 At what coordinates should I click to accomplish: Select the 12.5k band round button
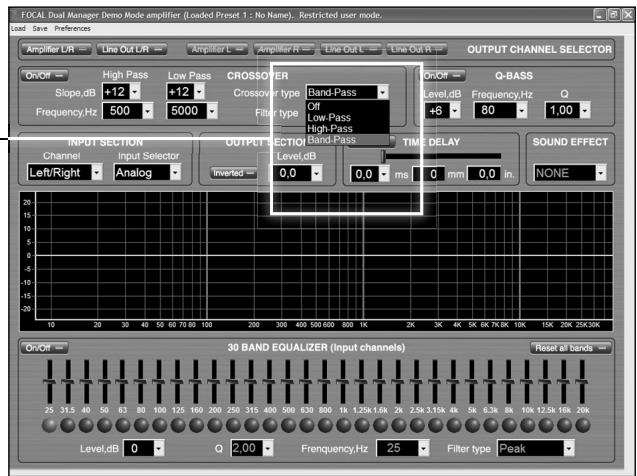click(x=546, y=425)
